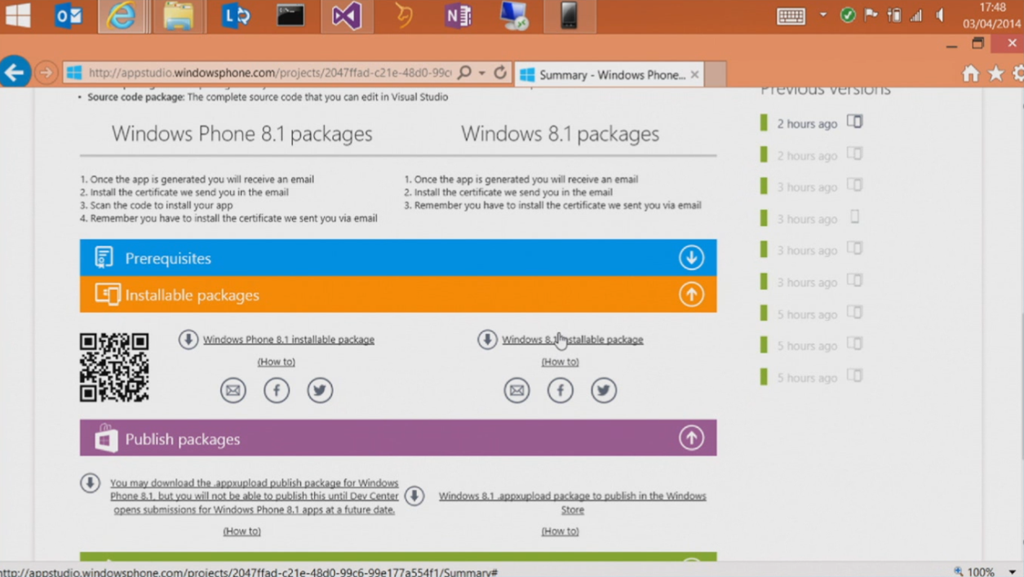
Task: Open the network signal tray icon
Action: click(x=917, y=15)
